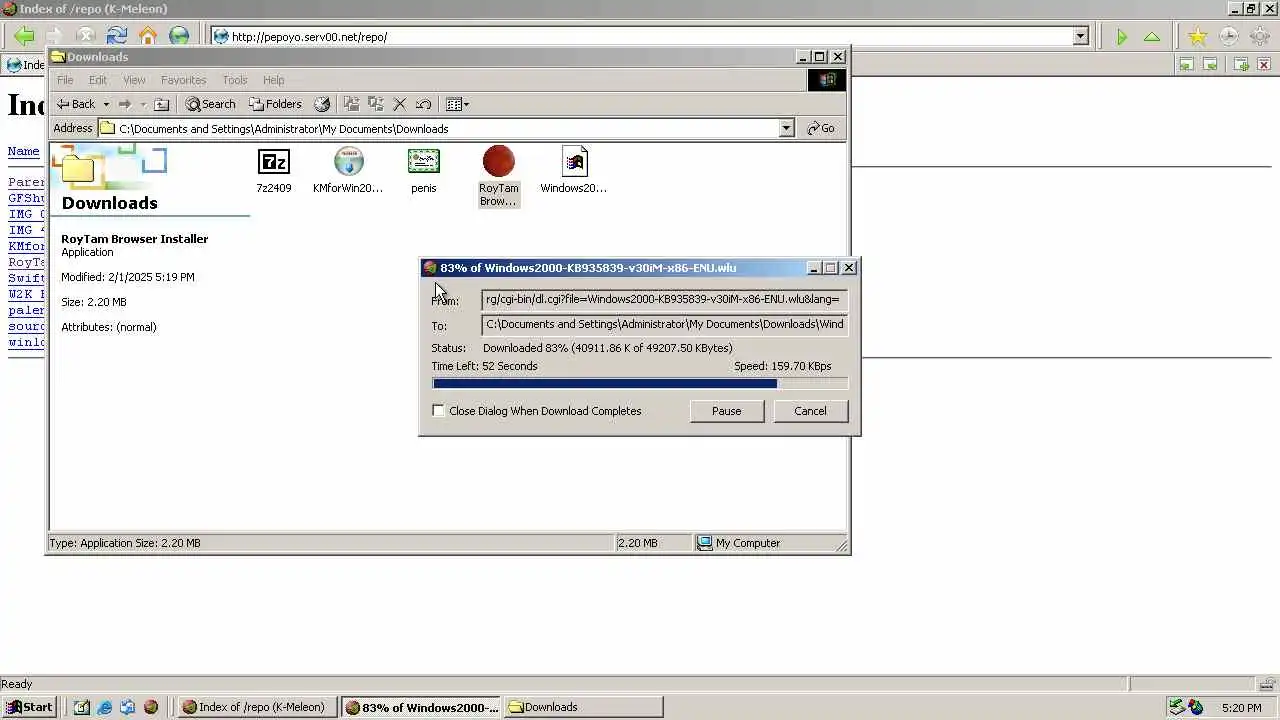Click Back button in Downloads toolbar
Viewport: 1280px width, 720px height.
click(76, 104)
